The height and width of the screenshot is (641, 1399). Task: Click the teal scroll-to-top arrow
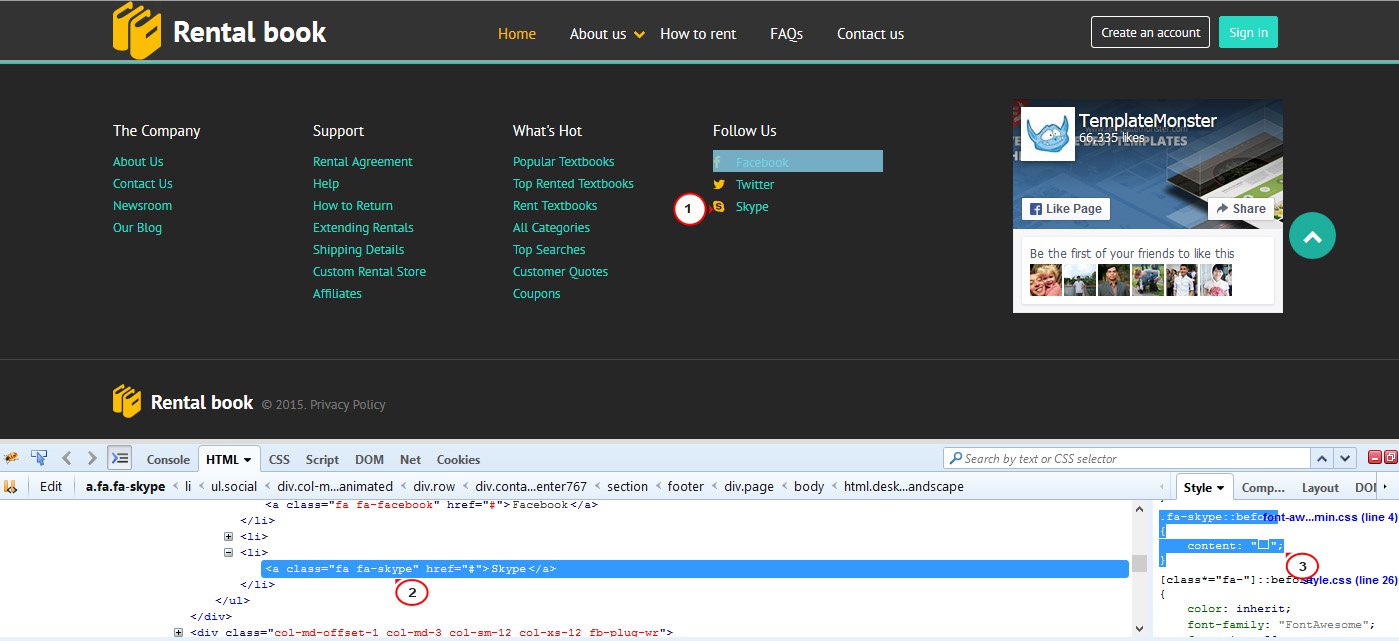1313,235
